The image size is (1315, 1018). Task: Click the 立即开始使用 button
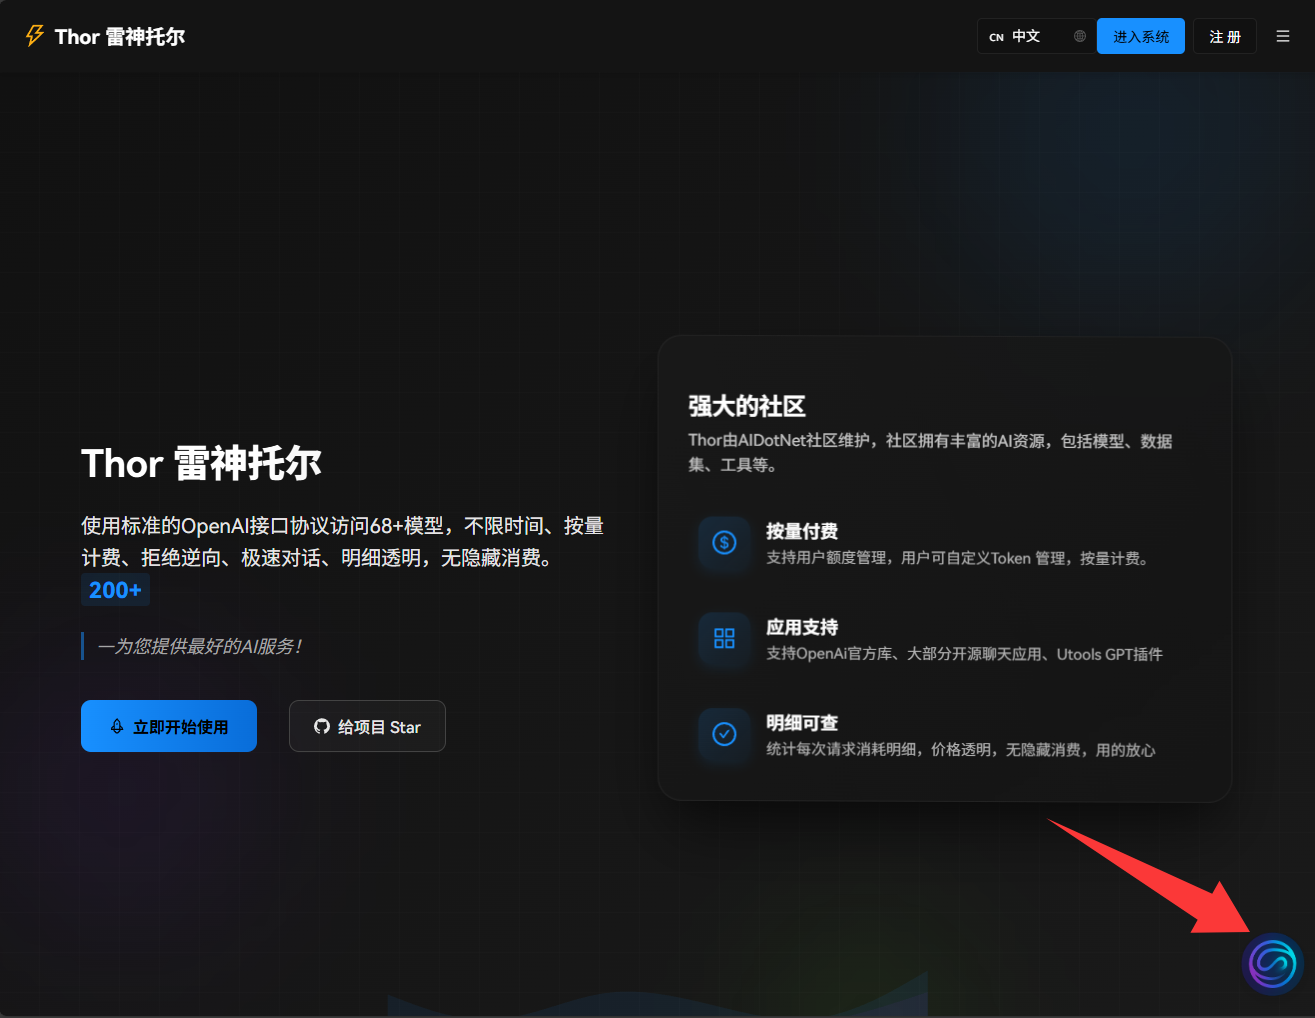pos(169,726)
